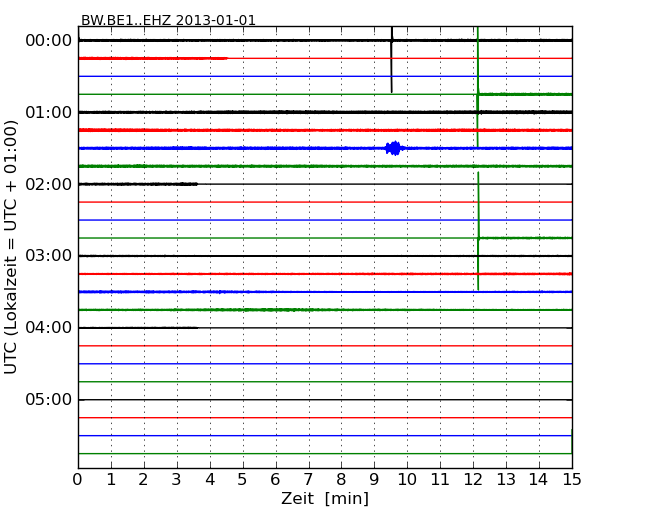Click the thick red segment below 00:00 trace
The width and height of the screenshot is (650, 520).
(153, 58)
